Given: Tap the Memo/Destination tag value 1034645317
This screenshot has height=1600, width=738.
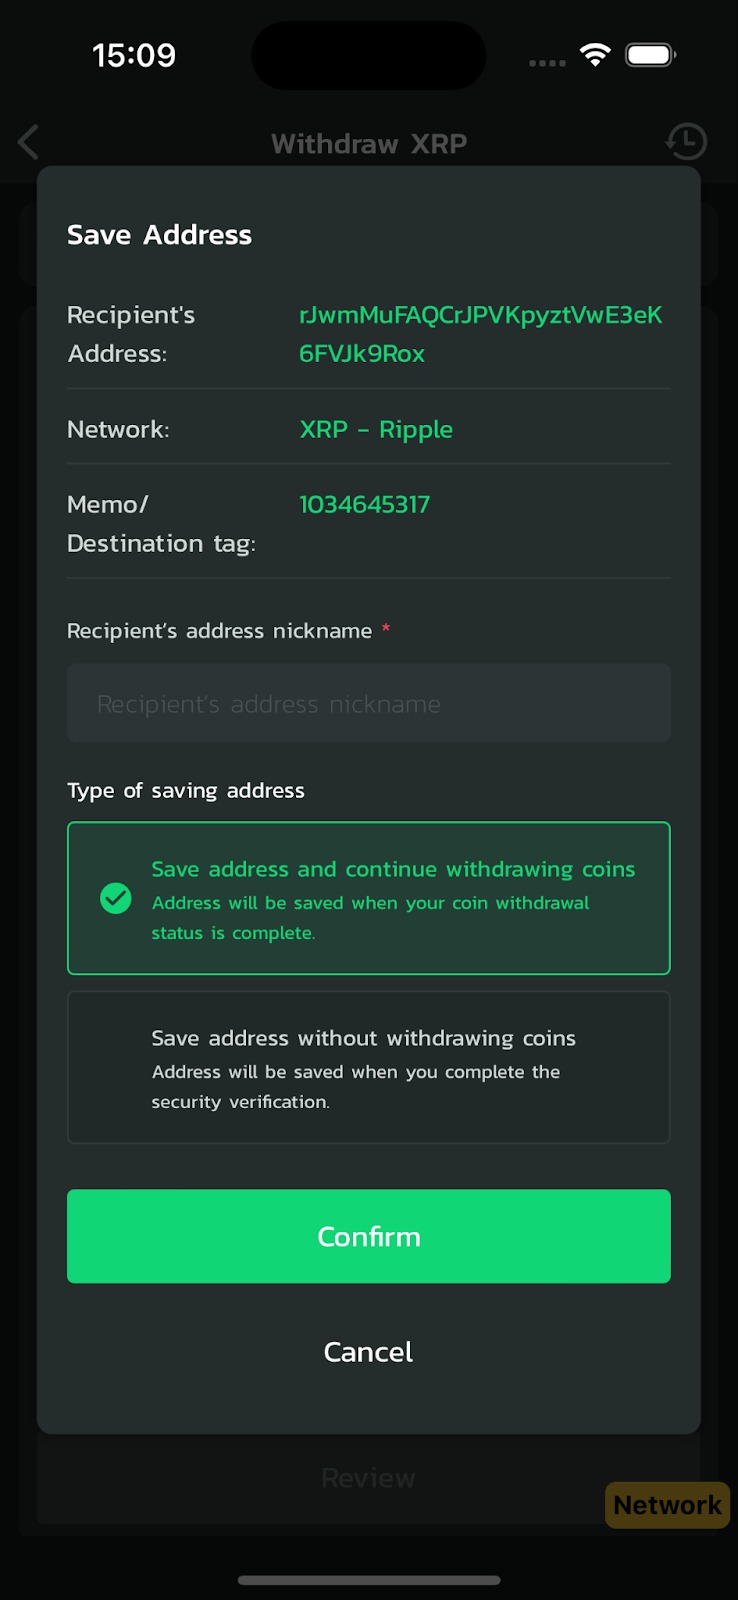Looking at the screenshot, I should (364, 504).
